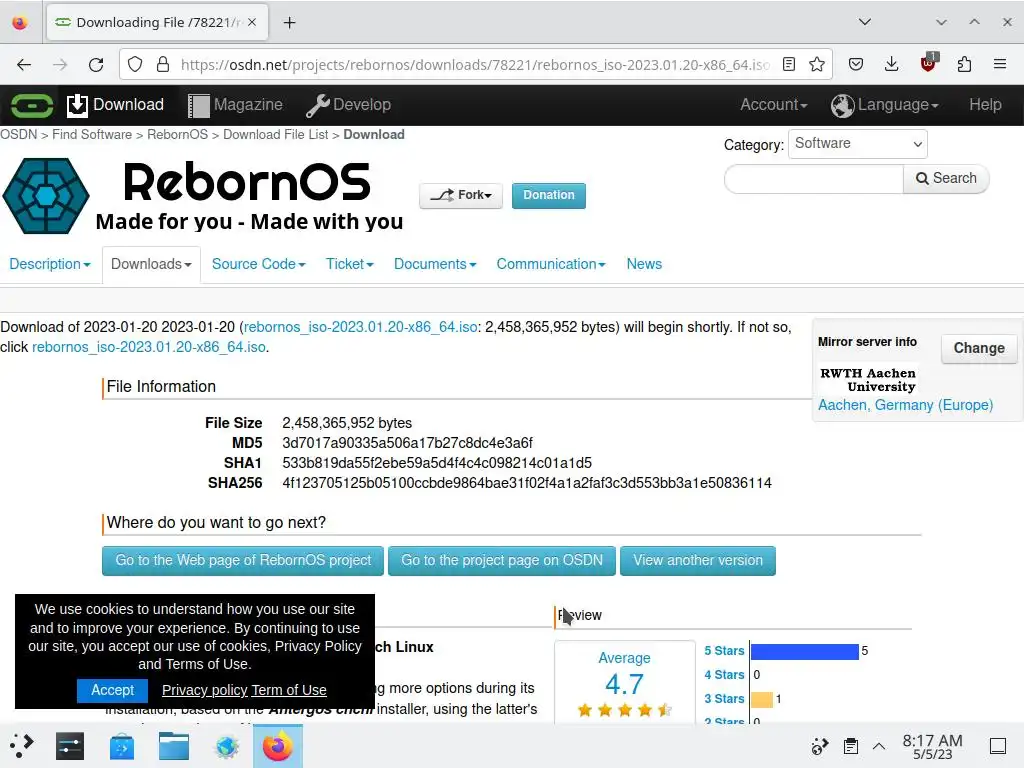Toggle reader view icon in address bar
The width and height of the screenshot is (1024, 768).
coord(789,64)
